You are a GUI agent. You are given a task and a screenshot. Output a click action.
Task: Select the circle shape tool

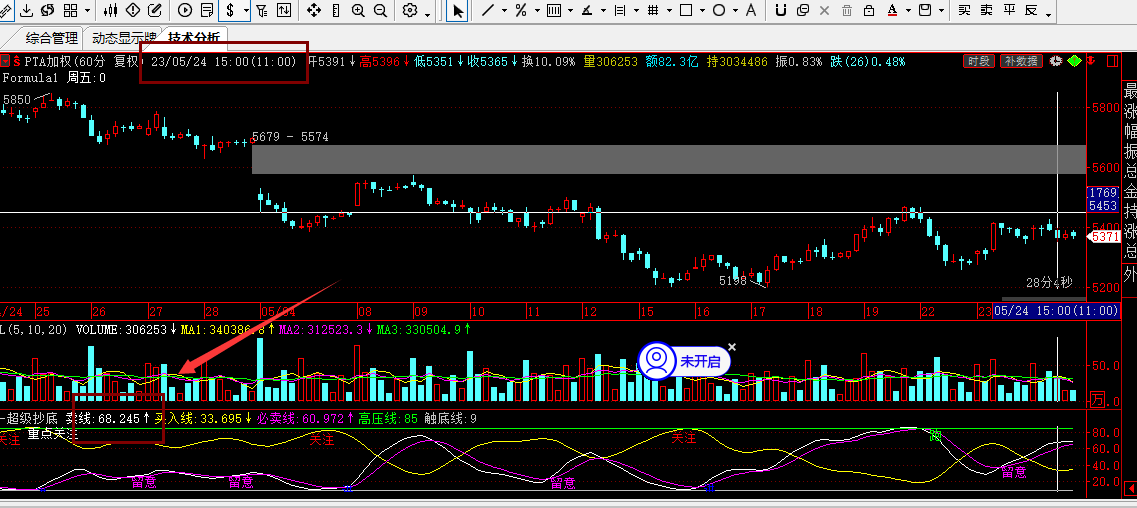pos(719,10)
